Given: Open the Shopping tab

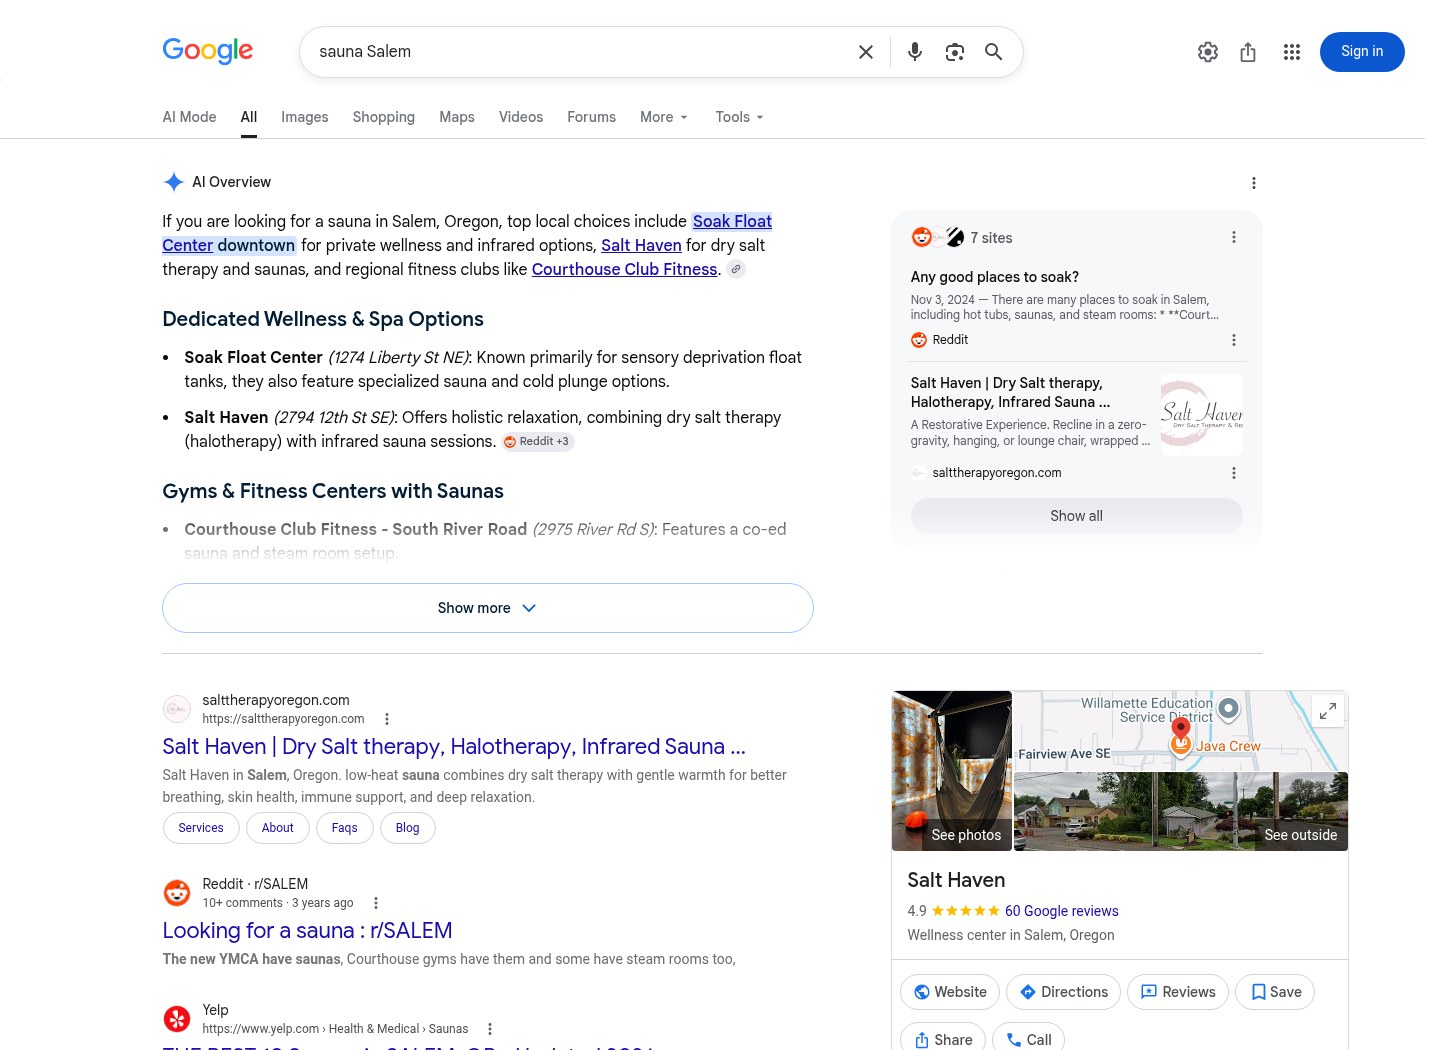Looking at the screenshot, I should (x=384, y=117).
